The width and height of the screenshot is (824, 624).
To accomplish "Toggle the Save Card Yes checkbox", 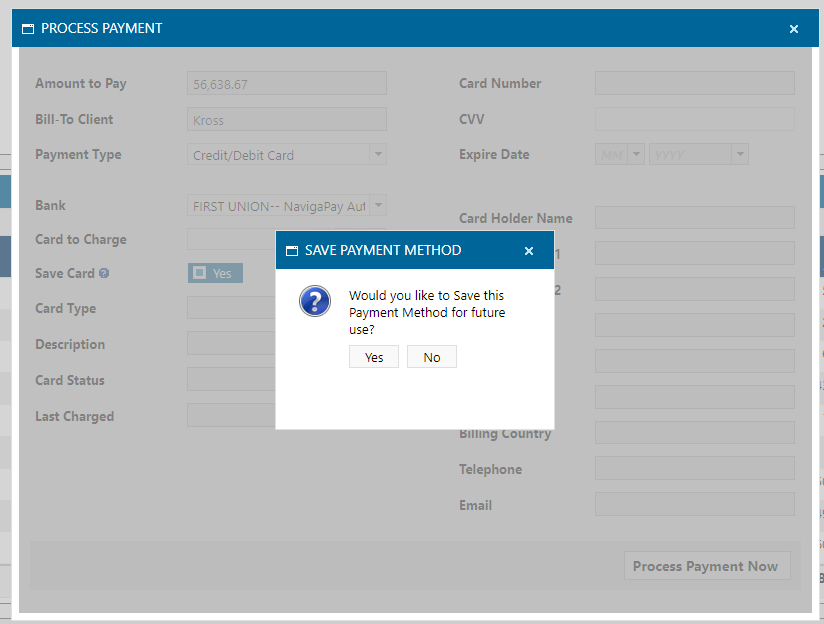I will point(200,273).
